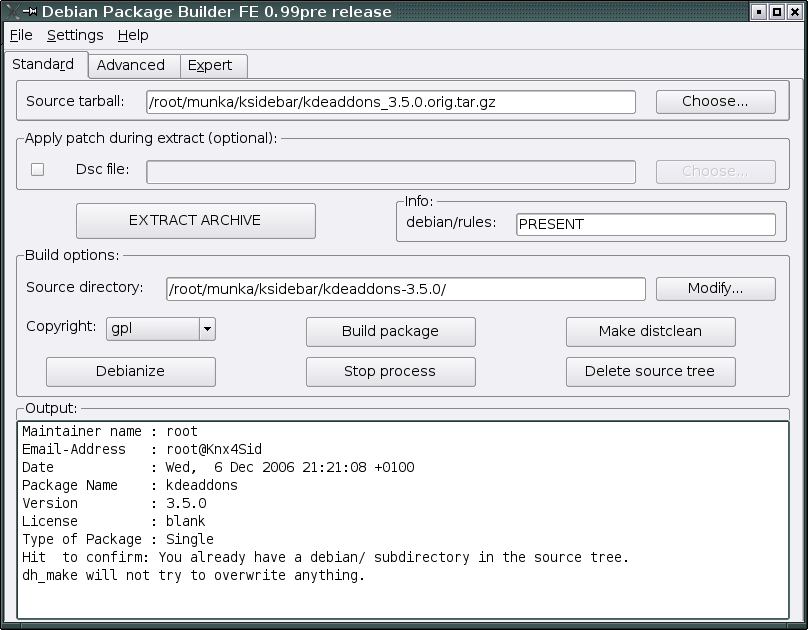Click the Debianize button
The width and height of the screenshot is (808, 630).
point(130,371)
